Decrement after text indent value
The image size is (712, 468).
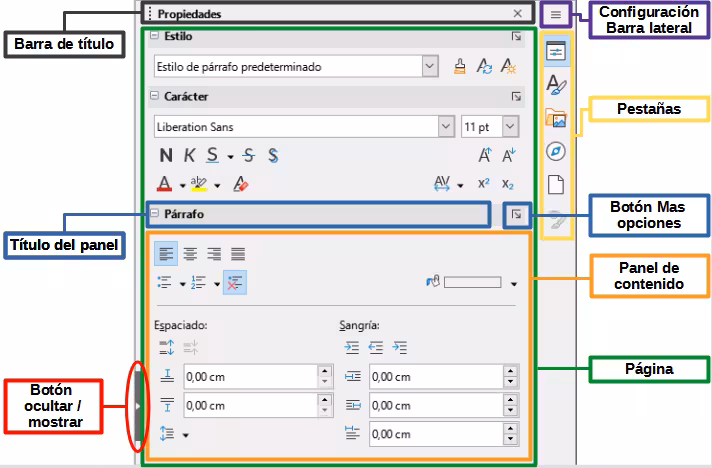pos(510,410)
